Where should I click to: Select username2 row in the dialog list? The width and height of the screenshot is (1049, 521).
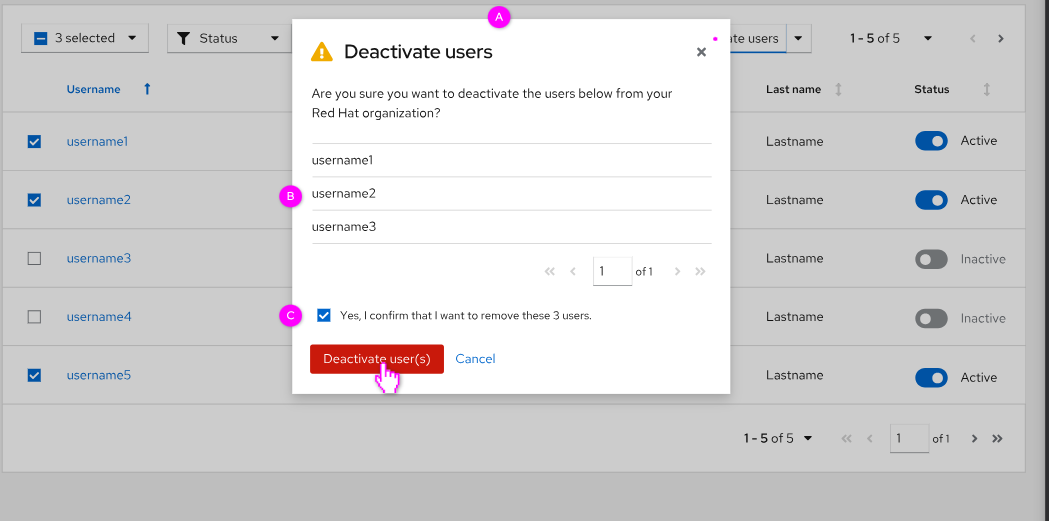(511, 194)
